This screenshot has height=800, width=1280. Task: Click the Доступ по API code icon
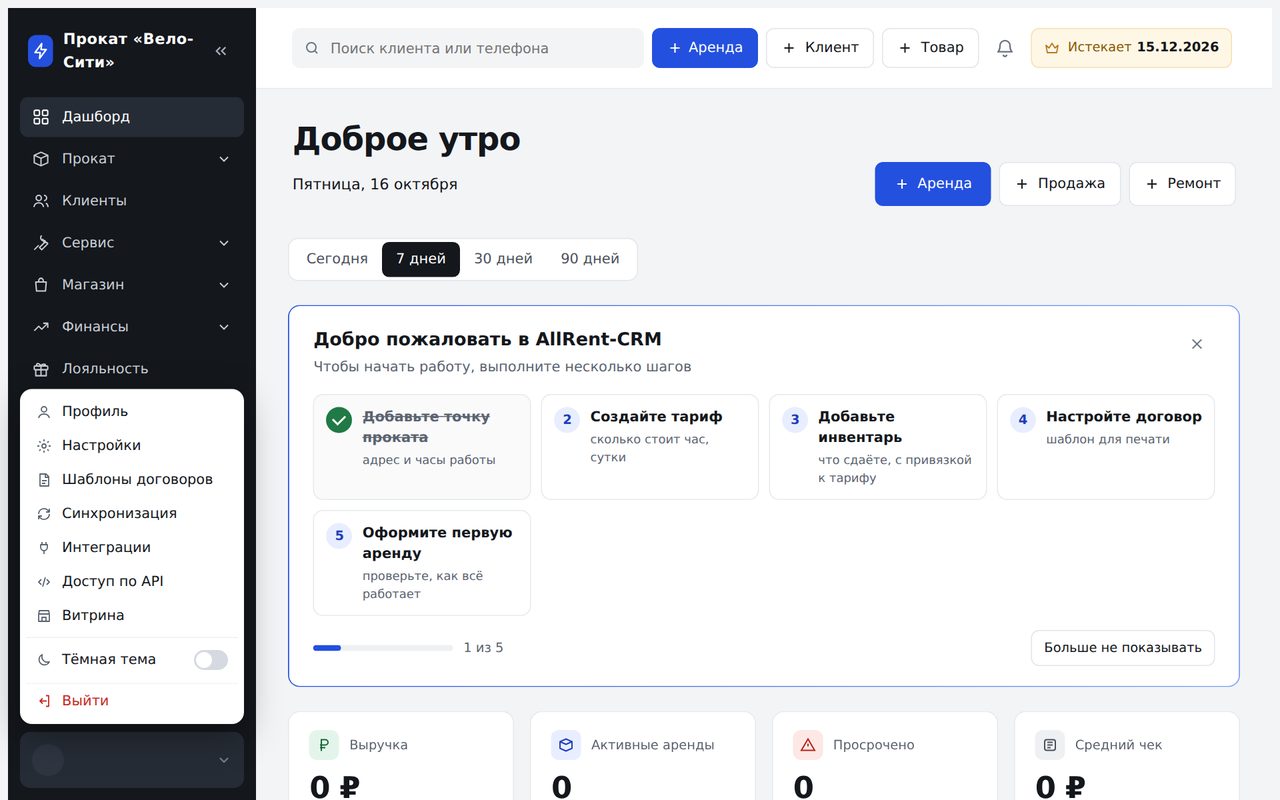tap(44, 582)
